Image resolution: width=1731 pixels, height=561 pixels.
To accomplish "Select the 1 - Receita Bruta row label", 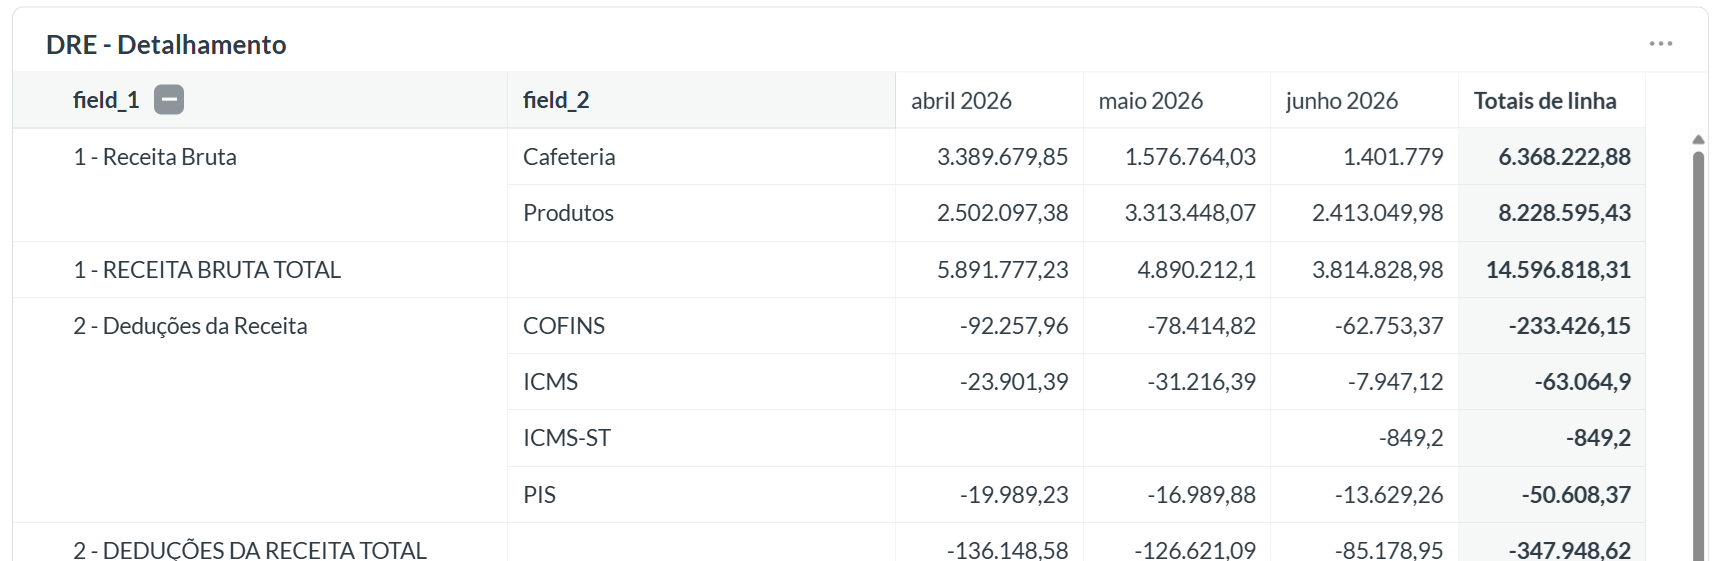I will [155, 157].
